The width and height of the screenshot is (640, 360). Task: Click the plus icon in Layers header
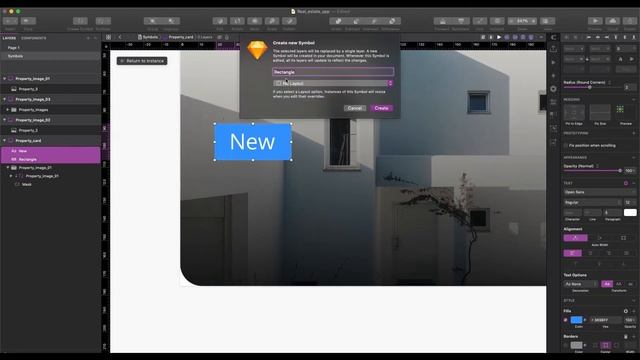pyautogui.click(x=88, y=38)
